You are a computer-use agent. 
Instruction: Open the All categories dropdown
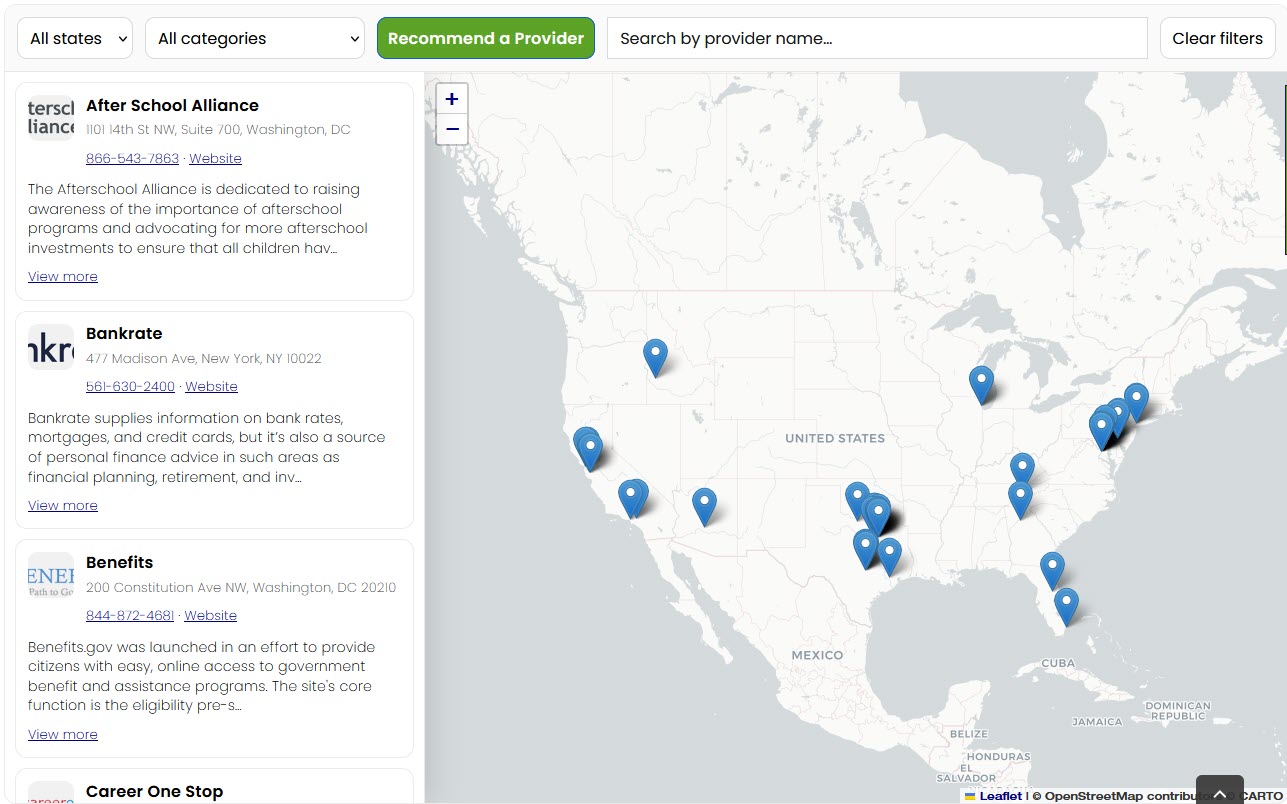click(x=254, y=38)
